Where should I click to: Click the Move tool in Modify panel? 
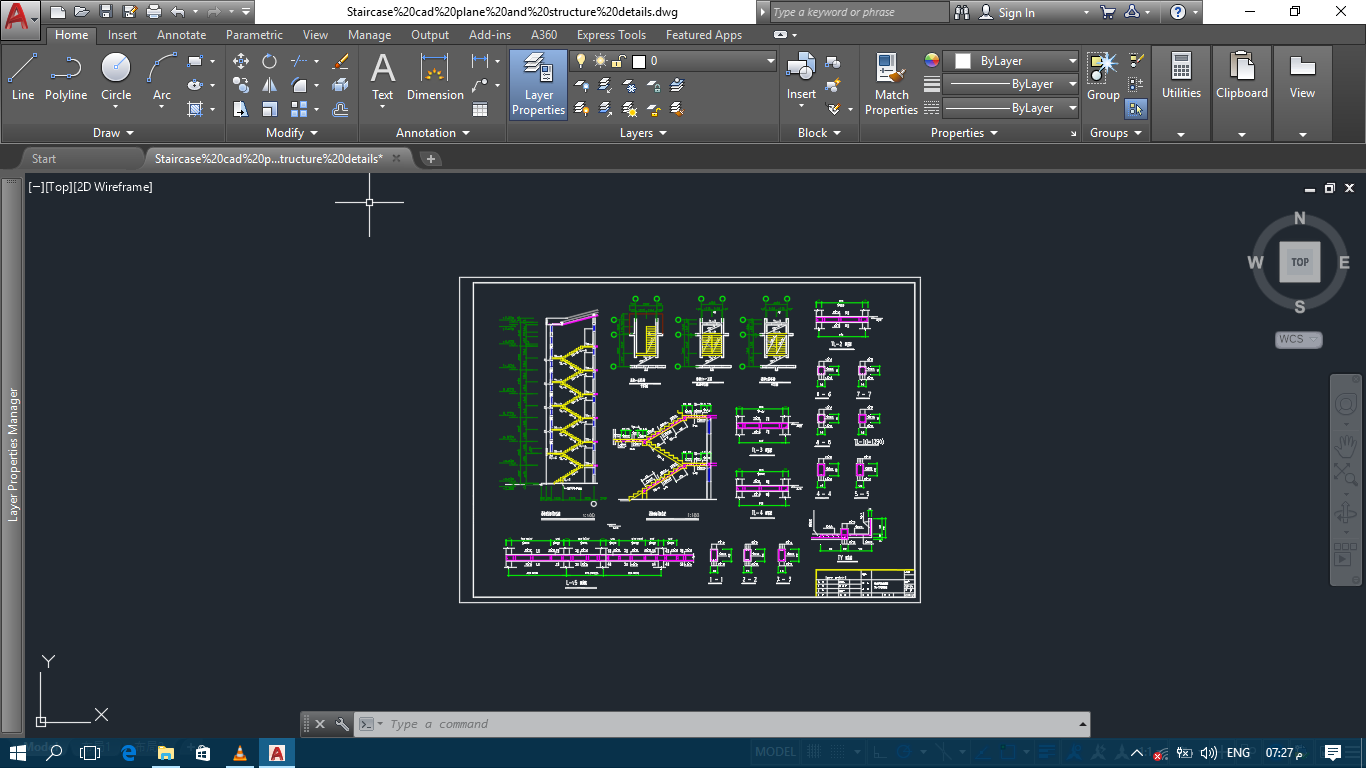(x=241, y=61)
